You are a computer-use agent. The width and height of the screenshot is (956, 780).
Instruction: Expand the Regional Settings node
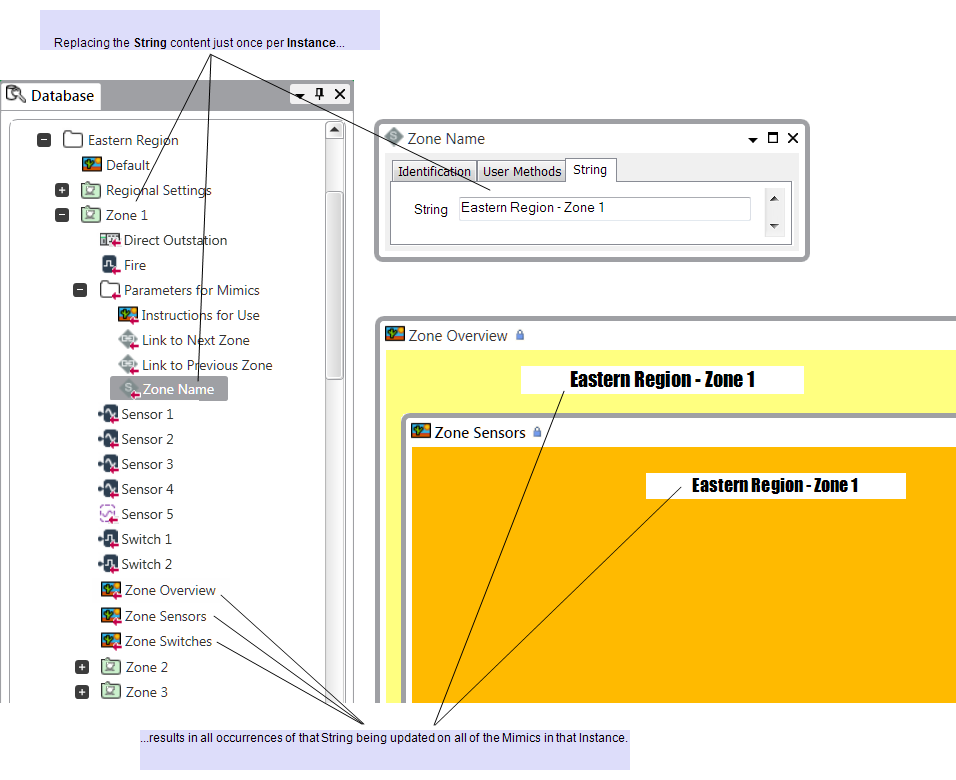point(62,190)
